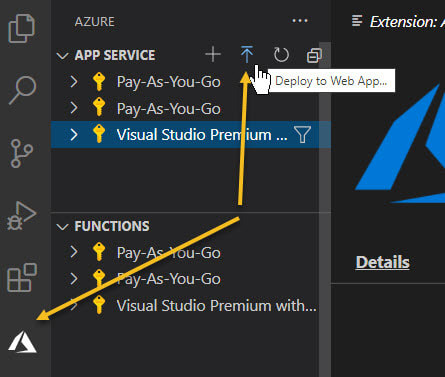This screenshot has height=377, width=445.
Task: Collapse the FUNCTIONS section
Action: click(x=62, y=227)
